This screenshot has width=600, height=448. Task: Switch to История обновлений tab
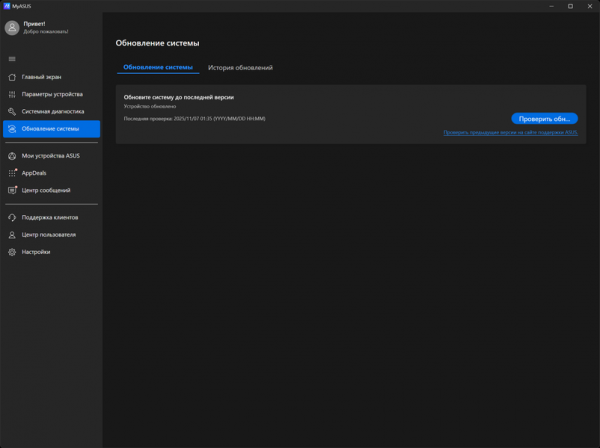(240, 67)
